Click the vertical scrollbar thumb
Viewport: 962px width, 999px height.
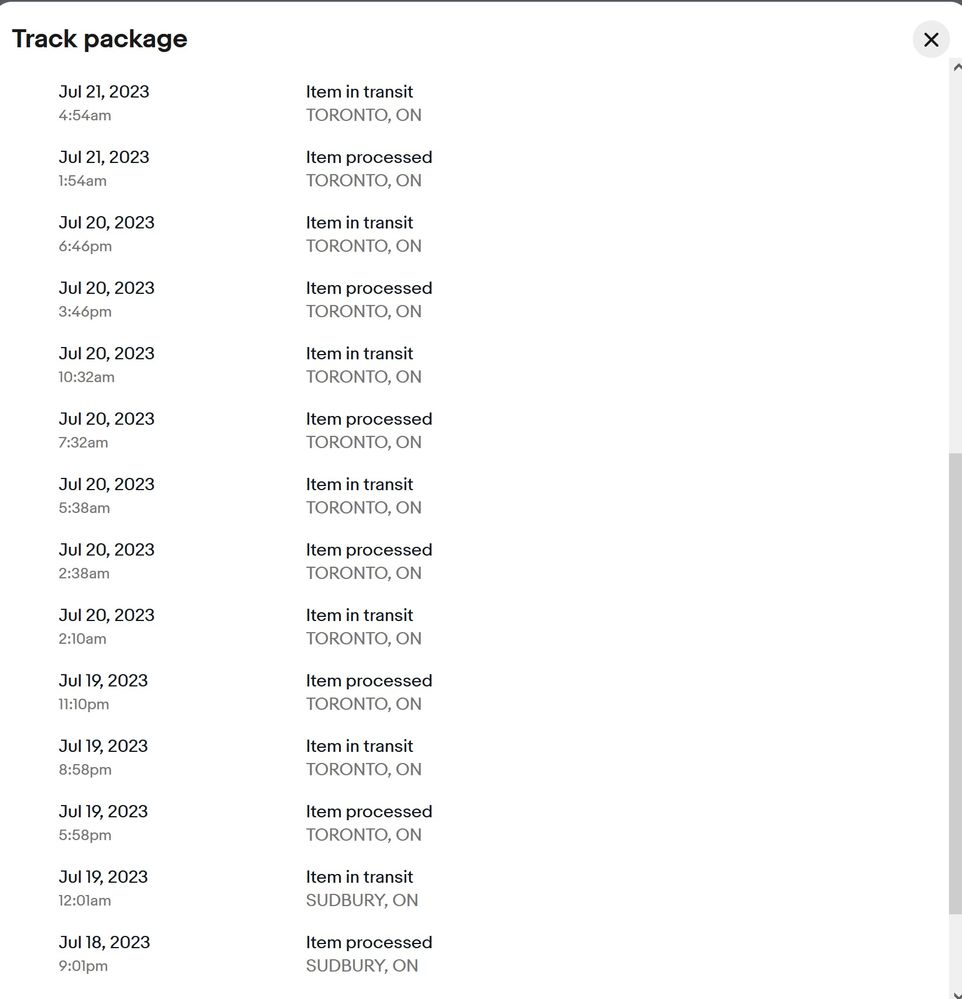tap(955, 680)
